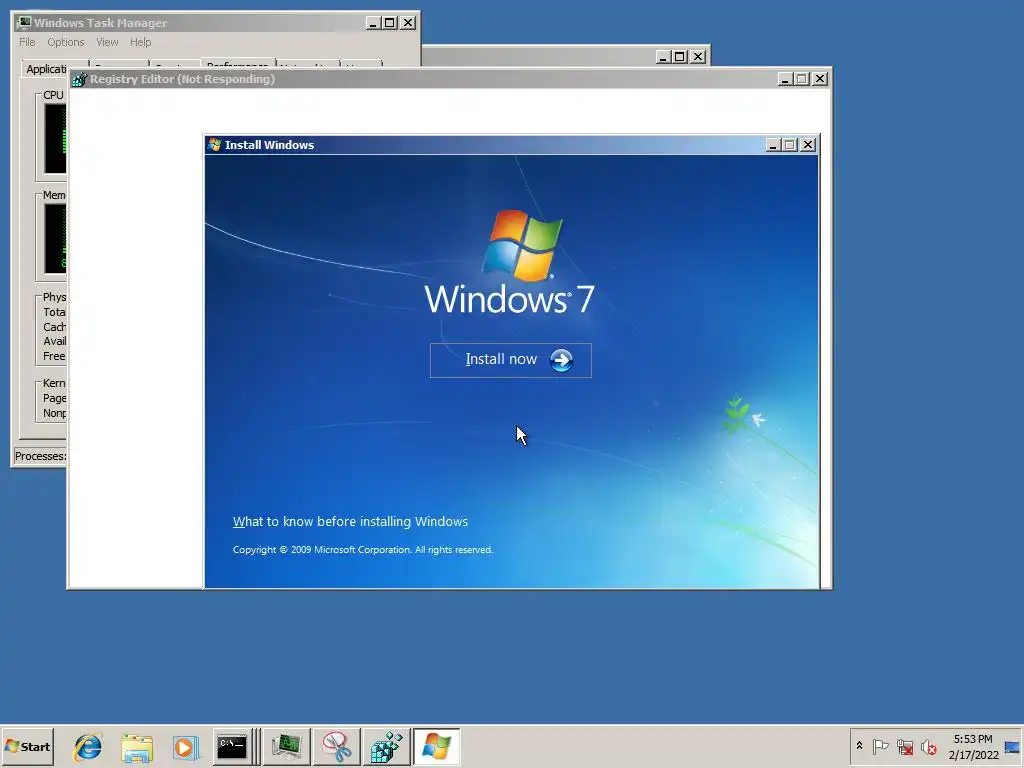Open Action Center flag tray icon

(880, 746)
